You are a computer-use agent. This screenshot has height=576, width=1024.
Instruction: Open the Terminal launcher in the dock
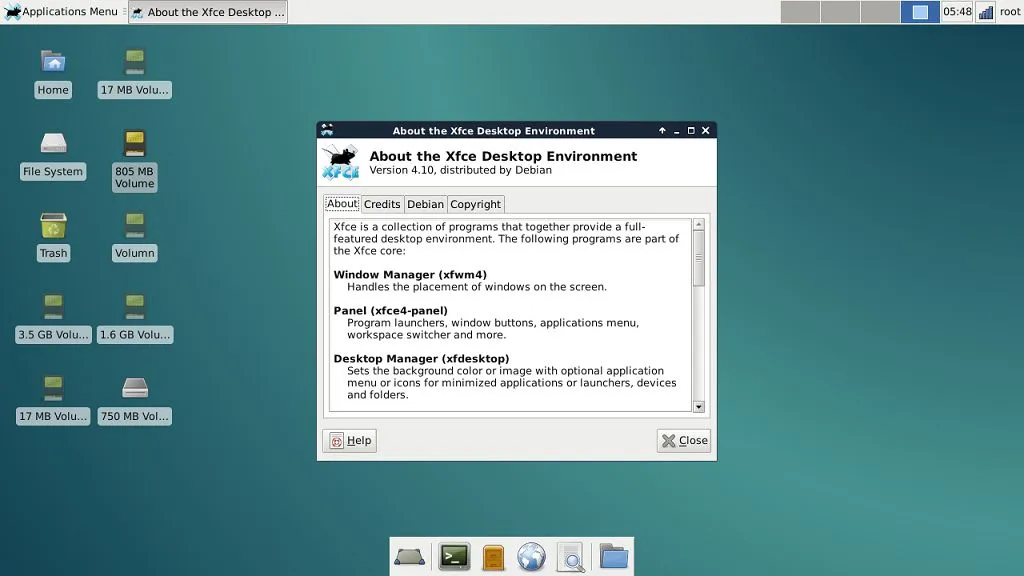coord(454,556)
